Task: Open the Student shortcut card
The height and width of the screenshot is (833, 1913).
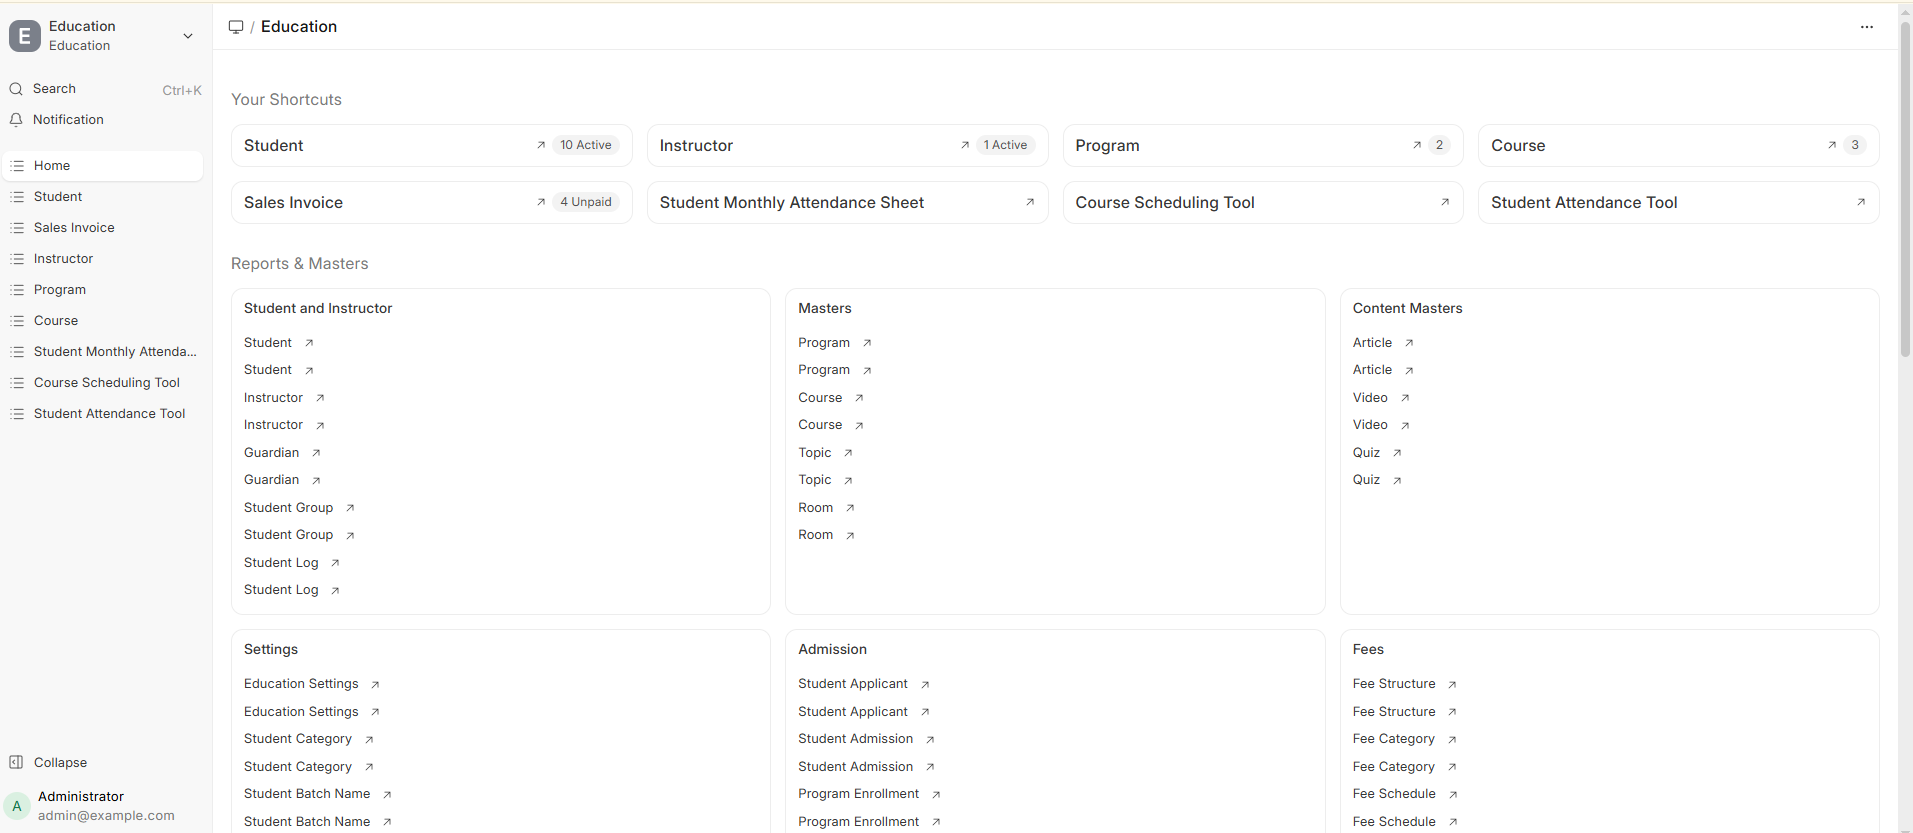Action: click(274, 146)
